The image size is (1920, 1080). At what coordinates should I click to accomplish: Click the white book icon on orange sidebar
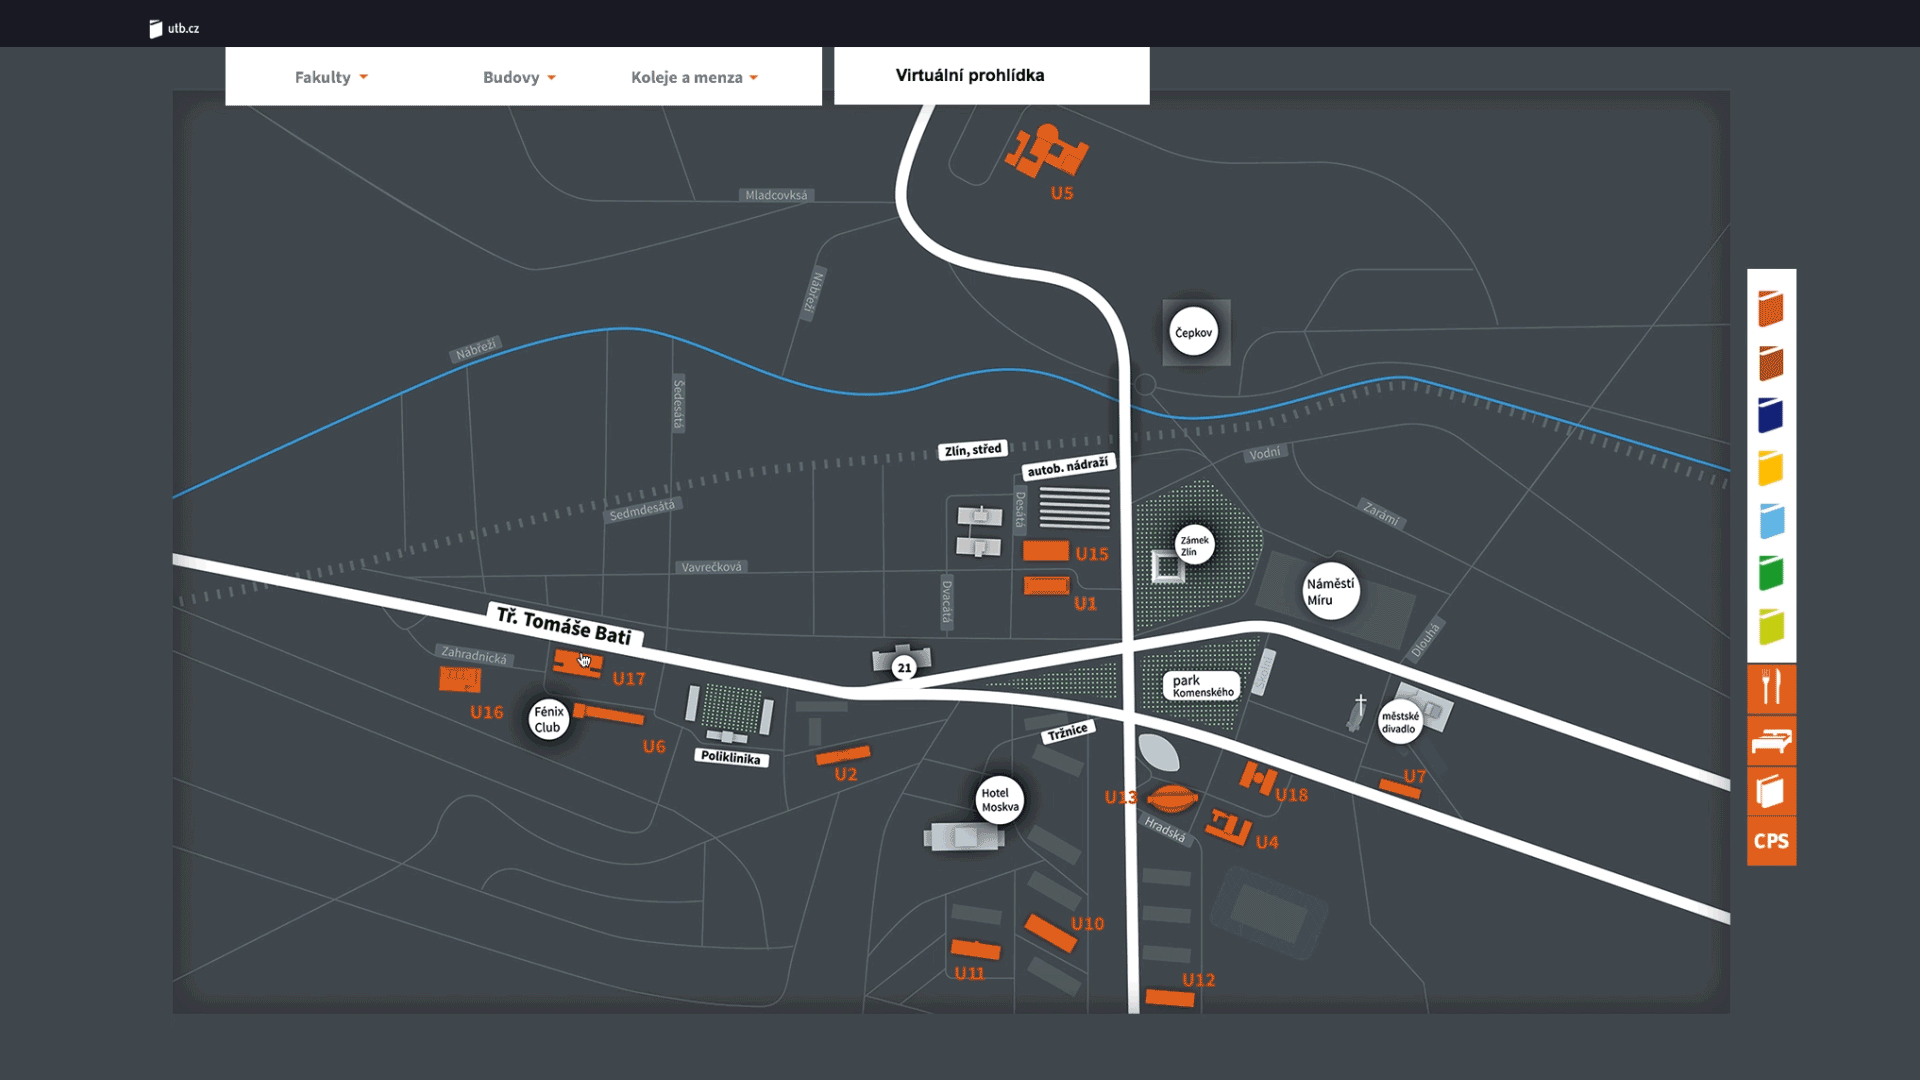1771,791
